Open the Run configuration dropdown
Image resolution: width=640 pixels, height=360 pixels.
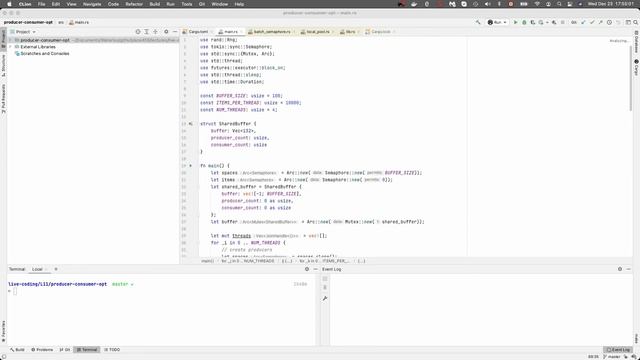click(x=497, y=22)
